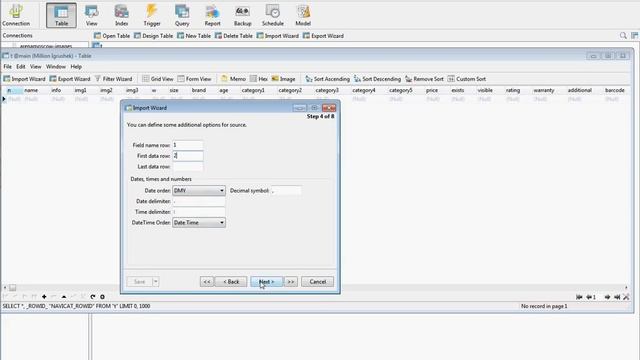The height and width of the screenshot is (360, 640).
Task: Click the Next button in wizard
Action: tap(266, 282)
